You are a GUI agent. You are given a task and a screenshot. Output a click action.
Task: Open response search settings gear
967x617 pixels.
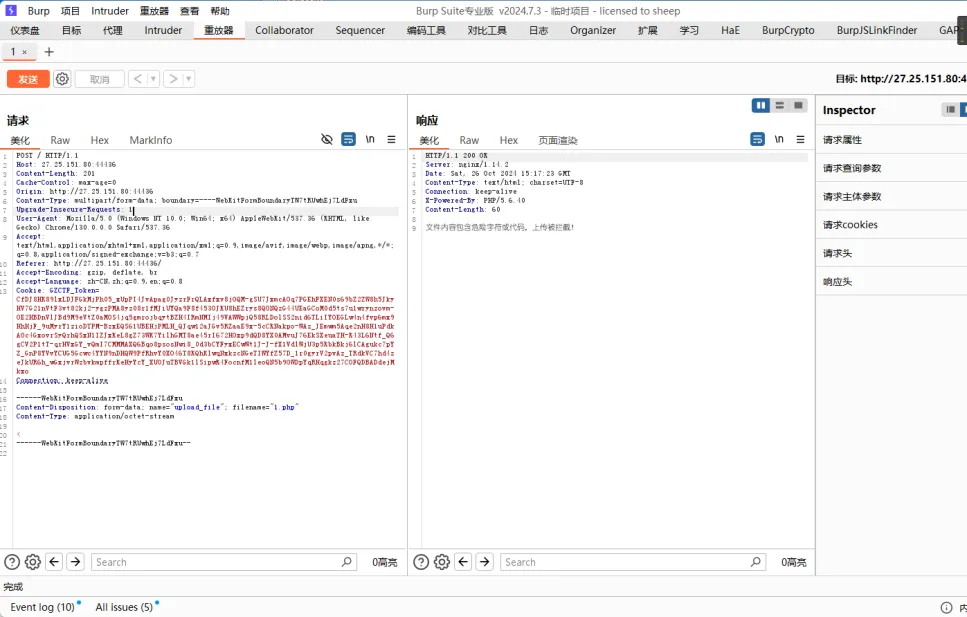click(x=442, y=562)
